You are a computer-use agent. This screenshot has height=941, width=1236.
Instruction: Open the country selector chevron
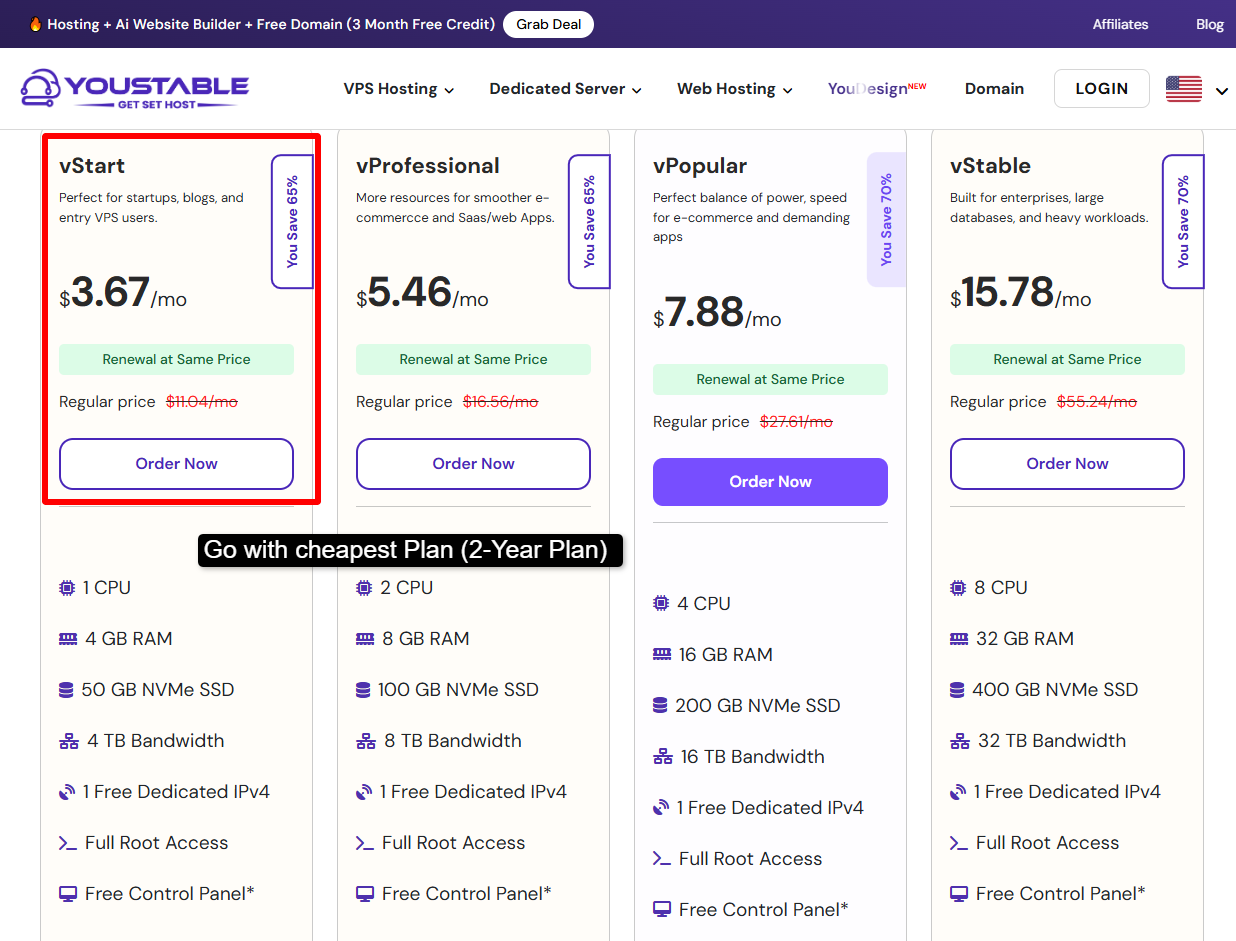click(x=1221, y=91)
